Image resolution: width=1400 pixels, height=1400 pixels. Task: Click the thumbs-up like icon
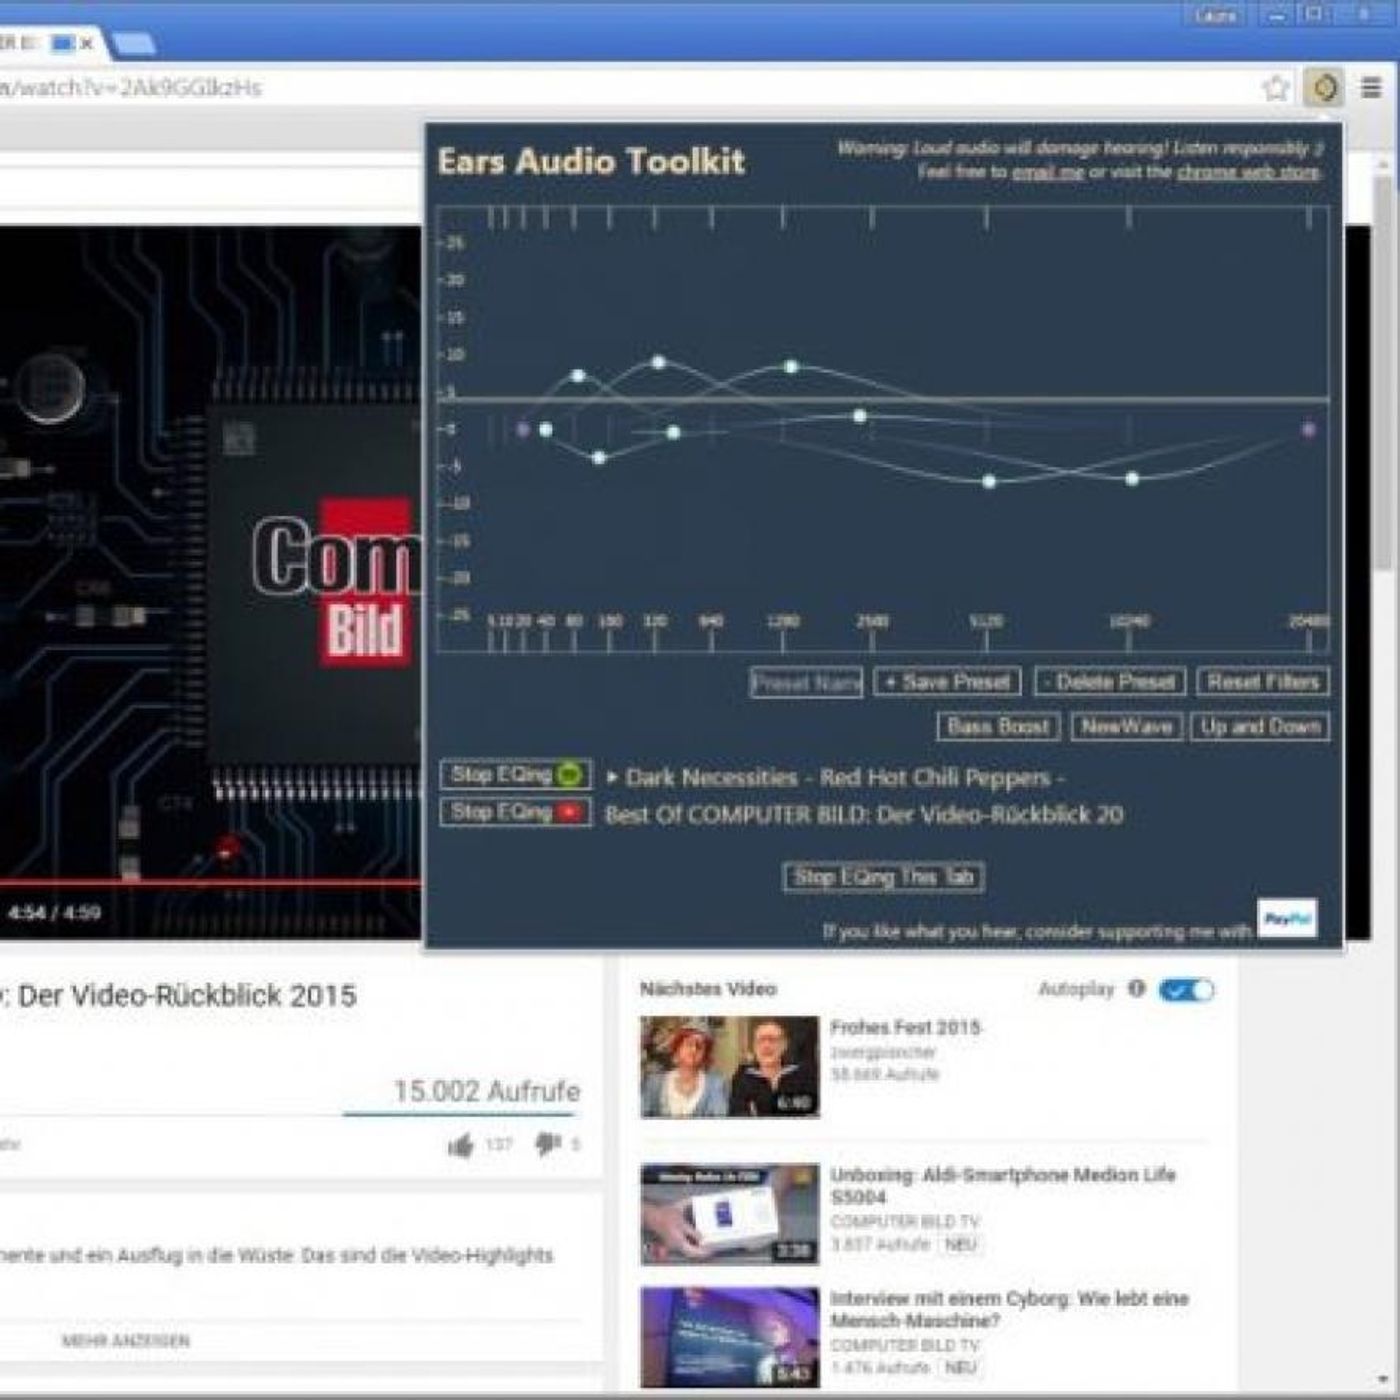click(x=460, y=1144)
